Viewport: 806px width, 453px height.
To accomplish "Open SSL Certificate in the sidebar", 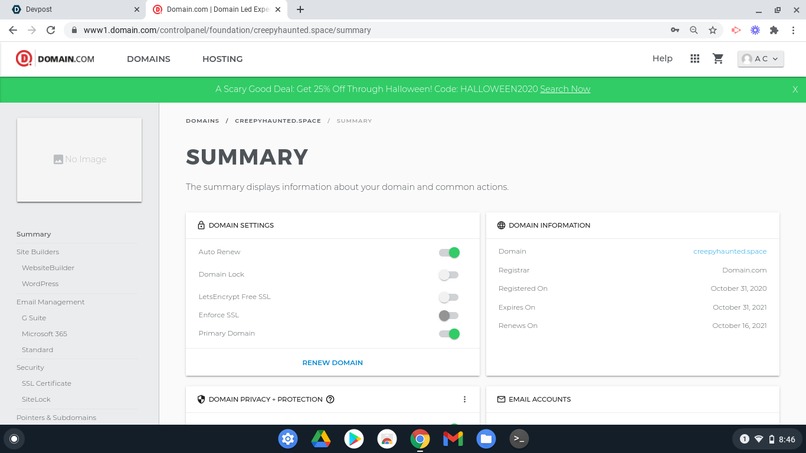I will coord(46,384).
